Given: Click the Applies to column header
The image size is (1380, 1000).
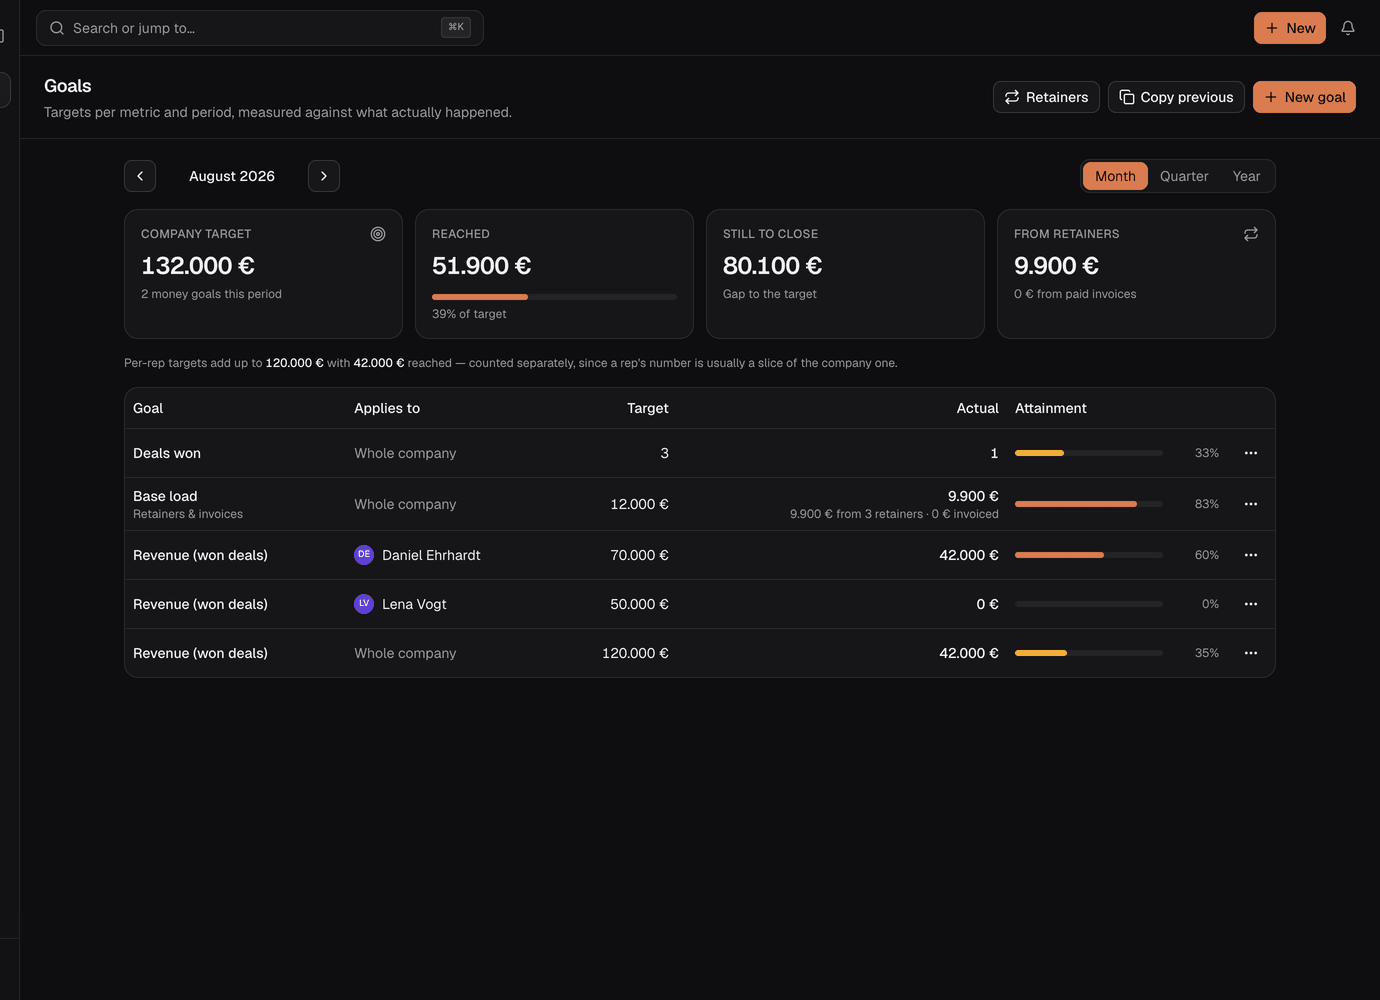Looking at the screenshot, I should [387, 408].
